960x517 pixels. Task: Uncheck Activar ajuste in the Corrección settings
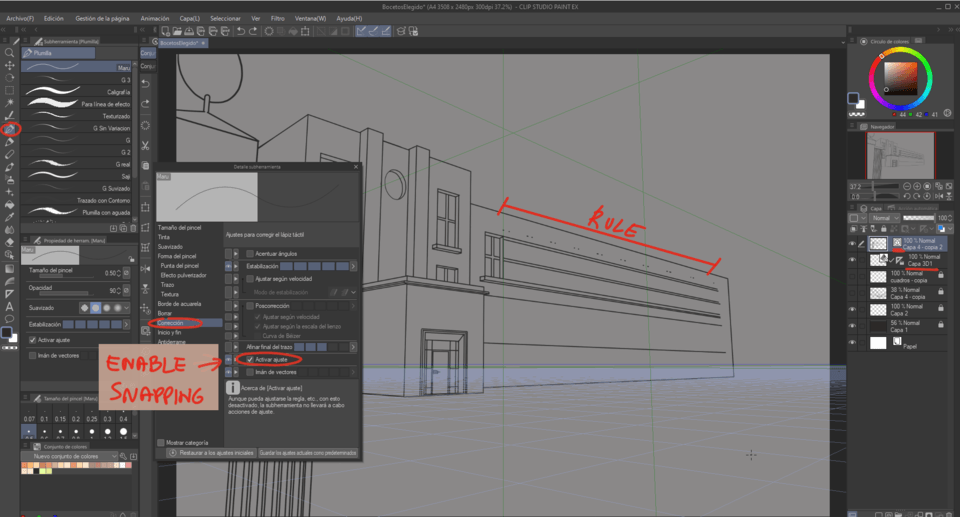[250, 360]
